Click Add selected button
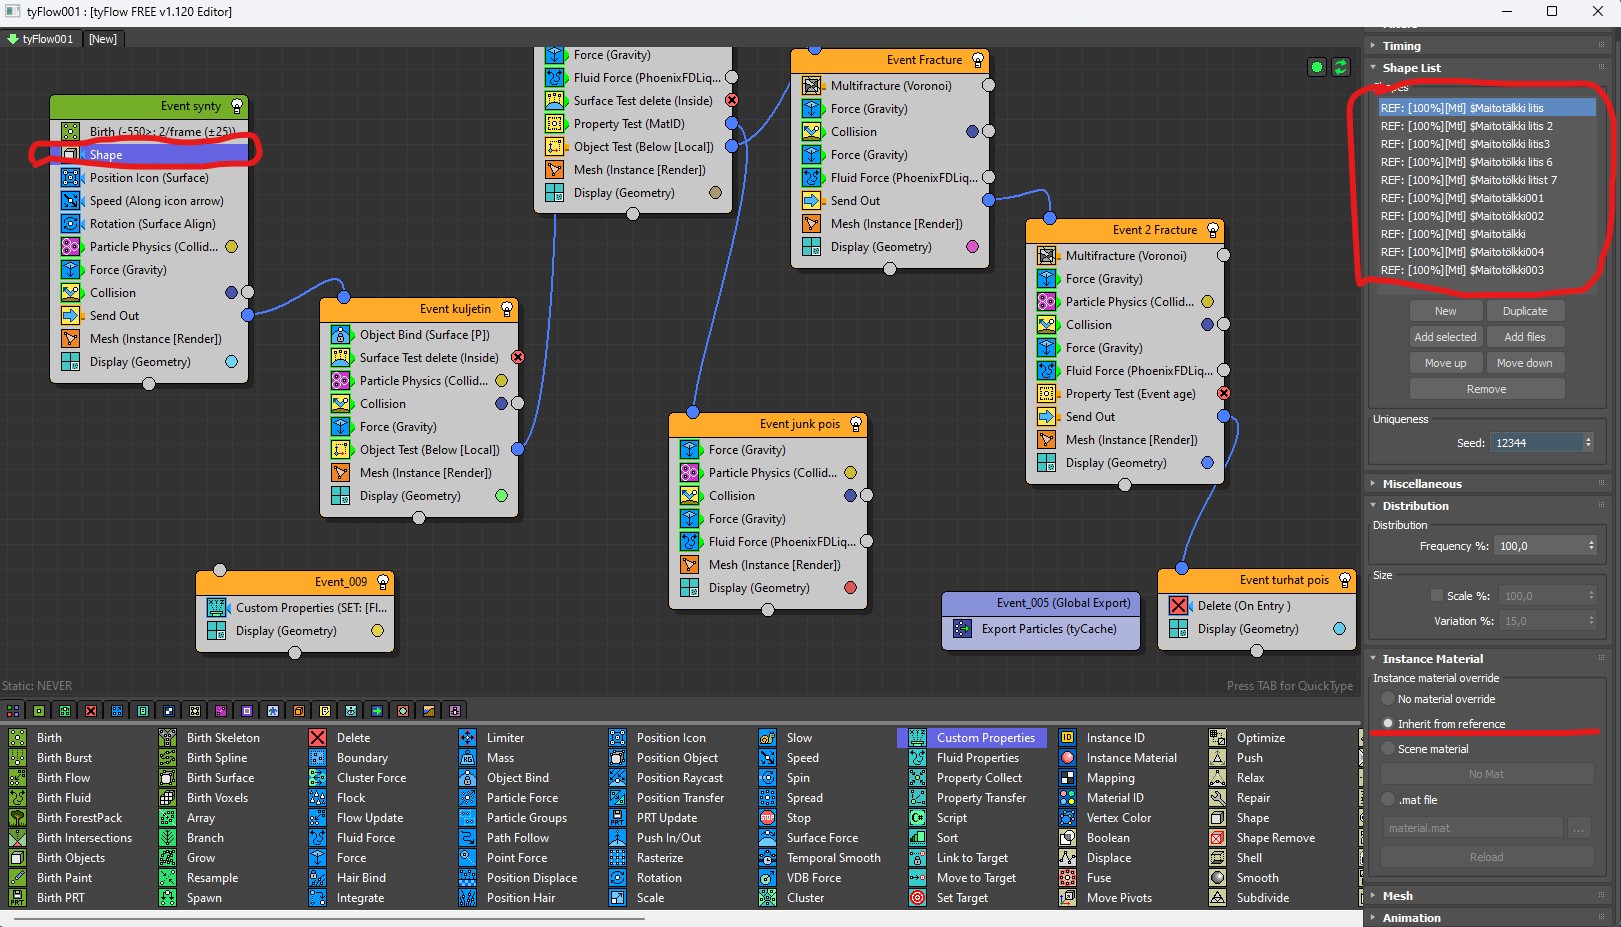The image size is (1621, 927). coord(1445,337)
